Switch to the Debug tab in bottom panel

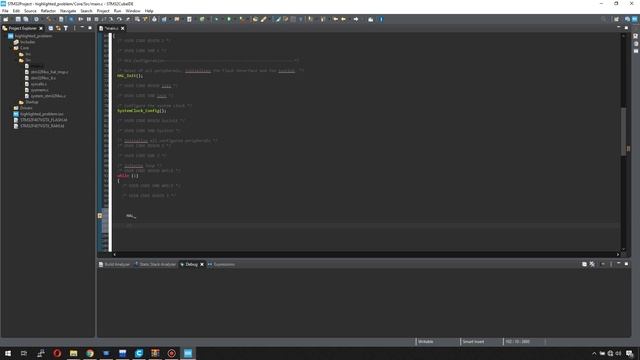(x=191, y=264)
